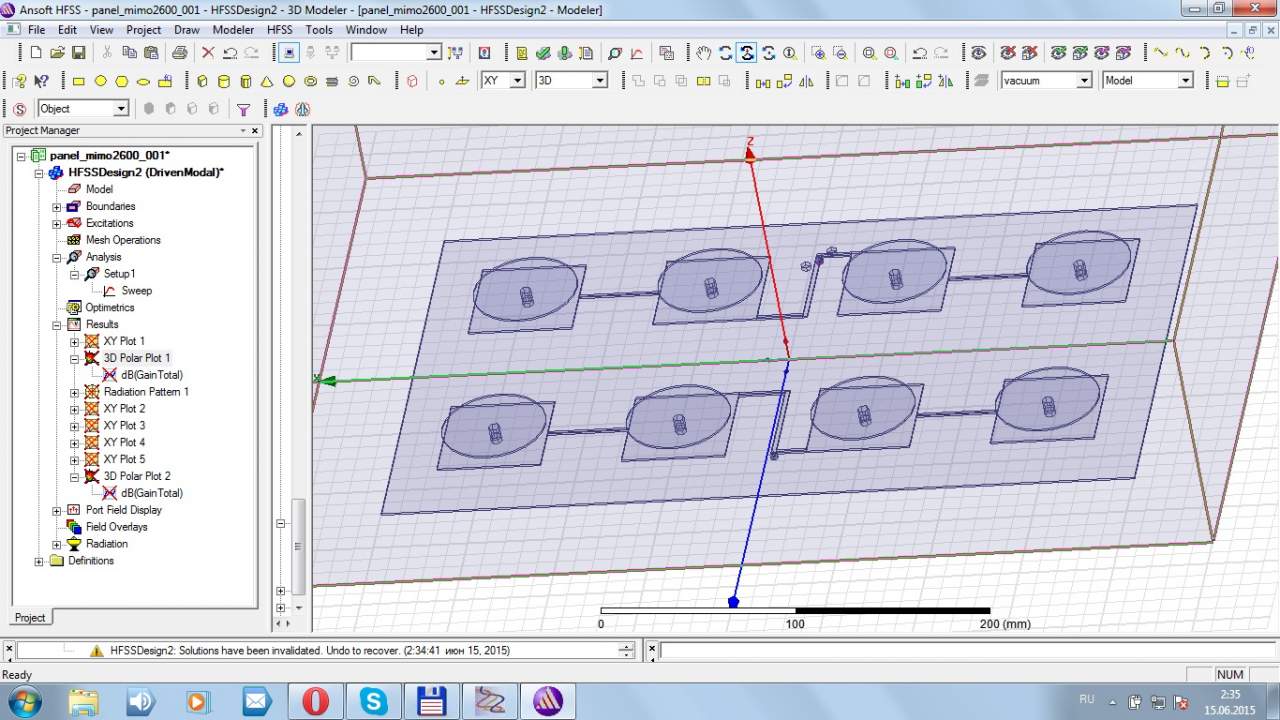Viewport: 1280px width, 720px height.
Task: Click the Pan hand tool
Action: (x=704, y=53)
